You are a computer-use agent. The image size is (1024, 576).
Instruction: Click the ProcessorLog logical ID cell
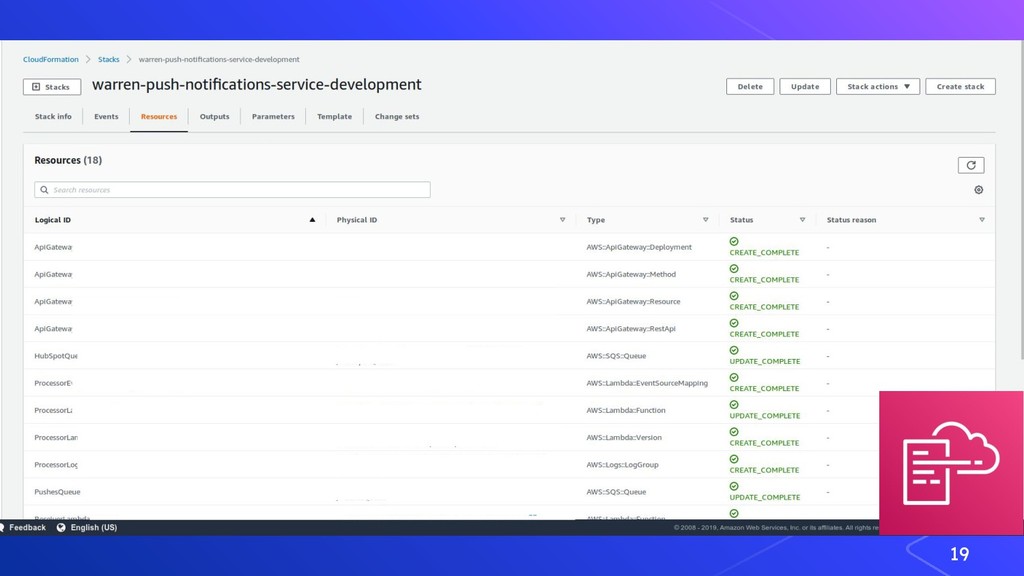tap(56, 465)
